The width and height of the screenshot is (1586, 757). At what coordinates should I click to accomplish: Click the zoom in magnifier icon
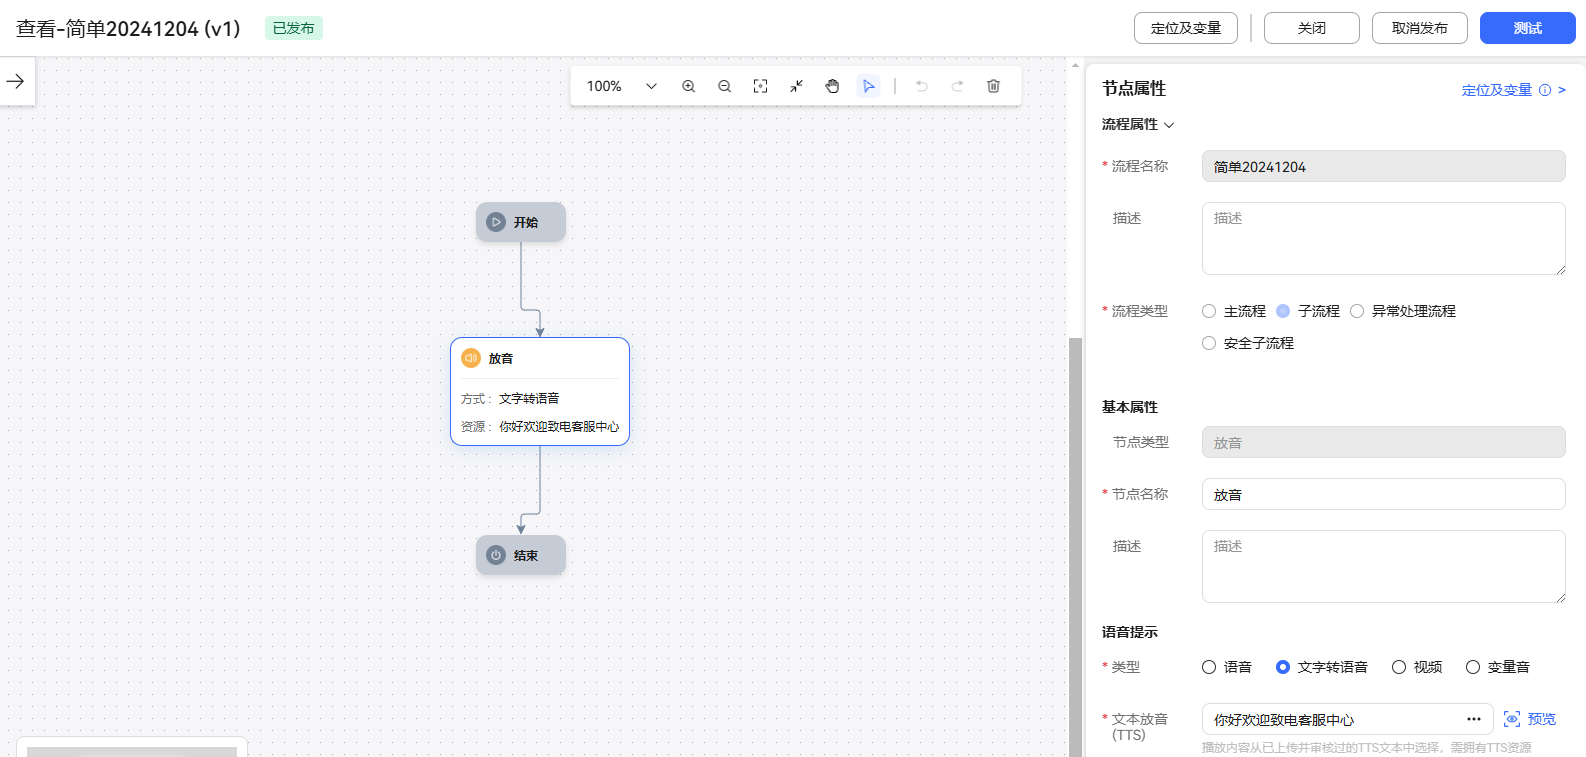688,86
